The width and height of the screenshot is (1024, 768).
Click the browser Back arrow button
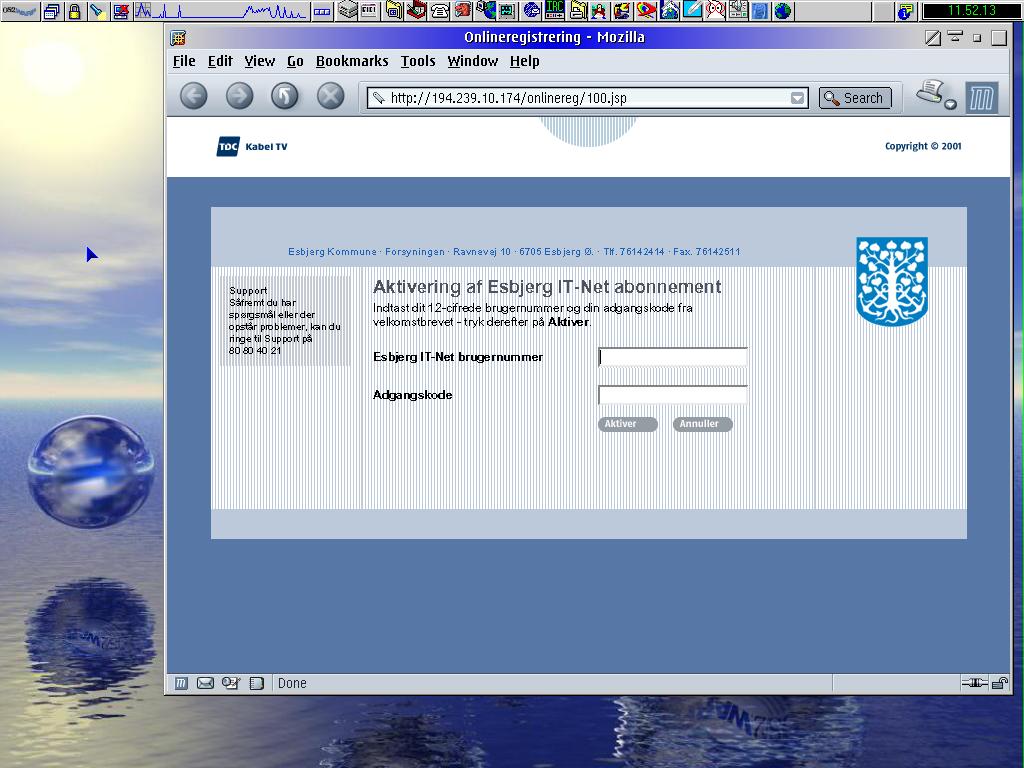[194, 96]
